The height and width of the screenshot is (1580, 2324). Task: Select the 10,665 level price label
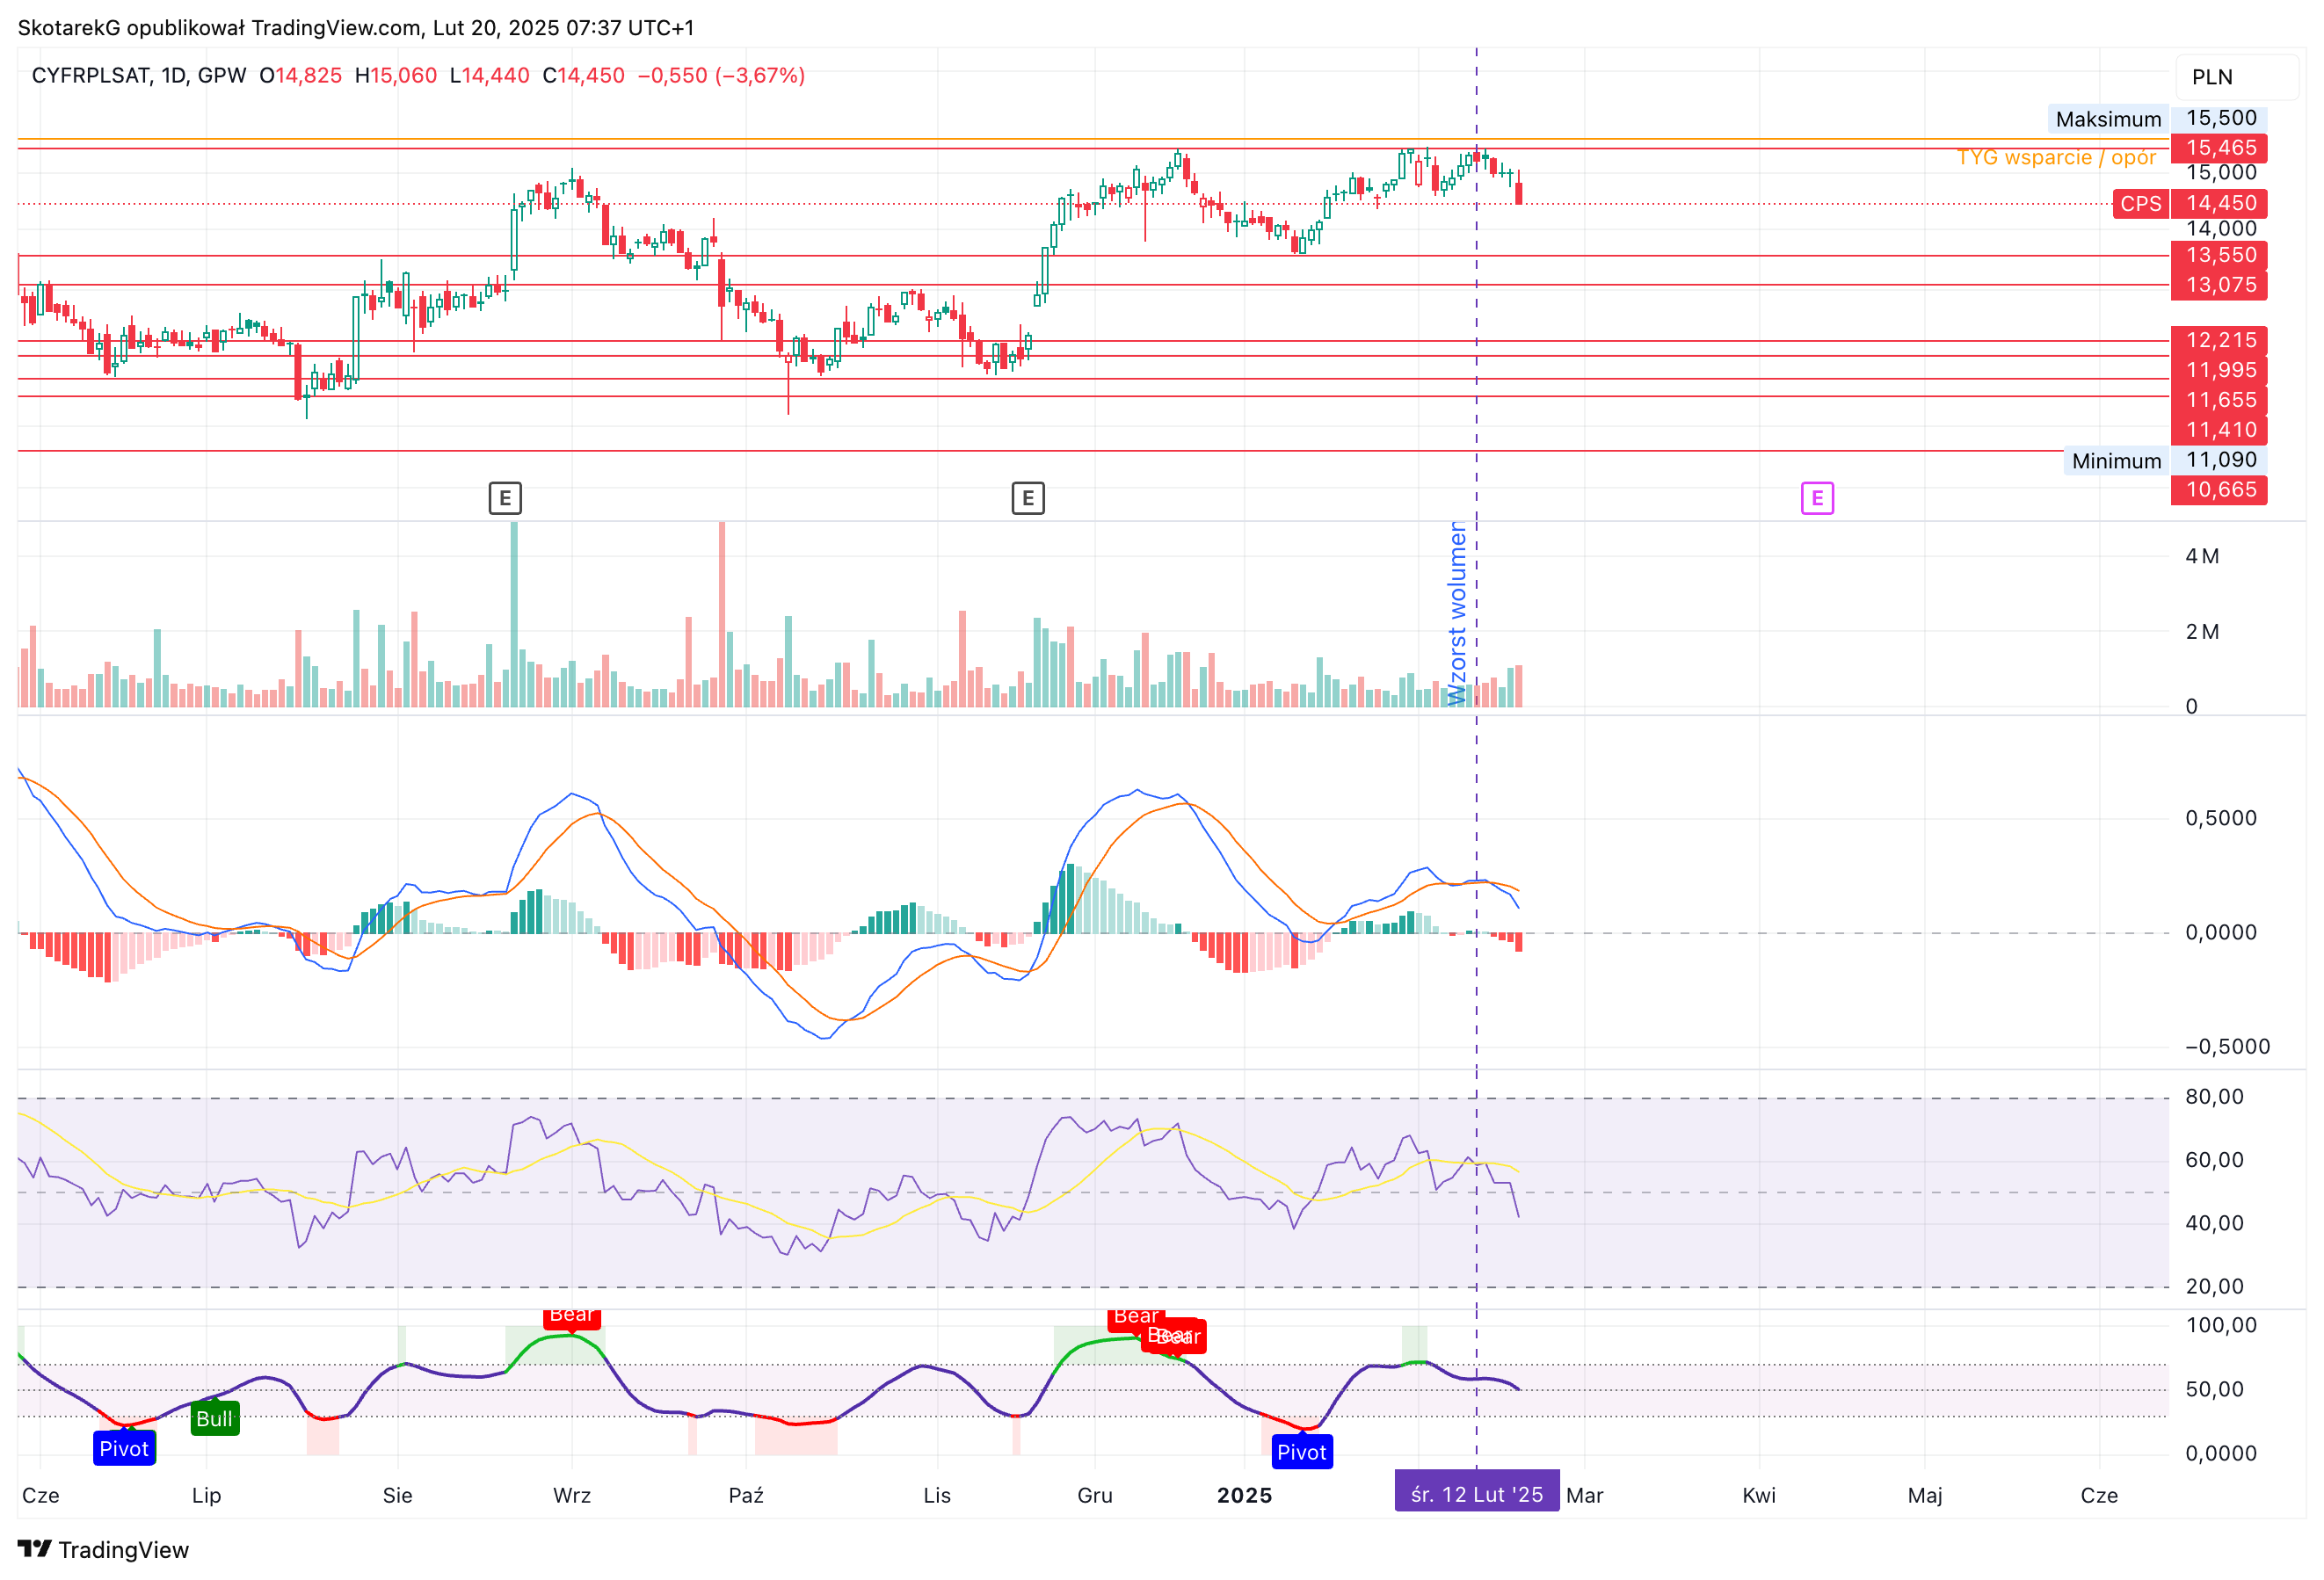pyautogui.click(x=2219, y=490)
